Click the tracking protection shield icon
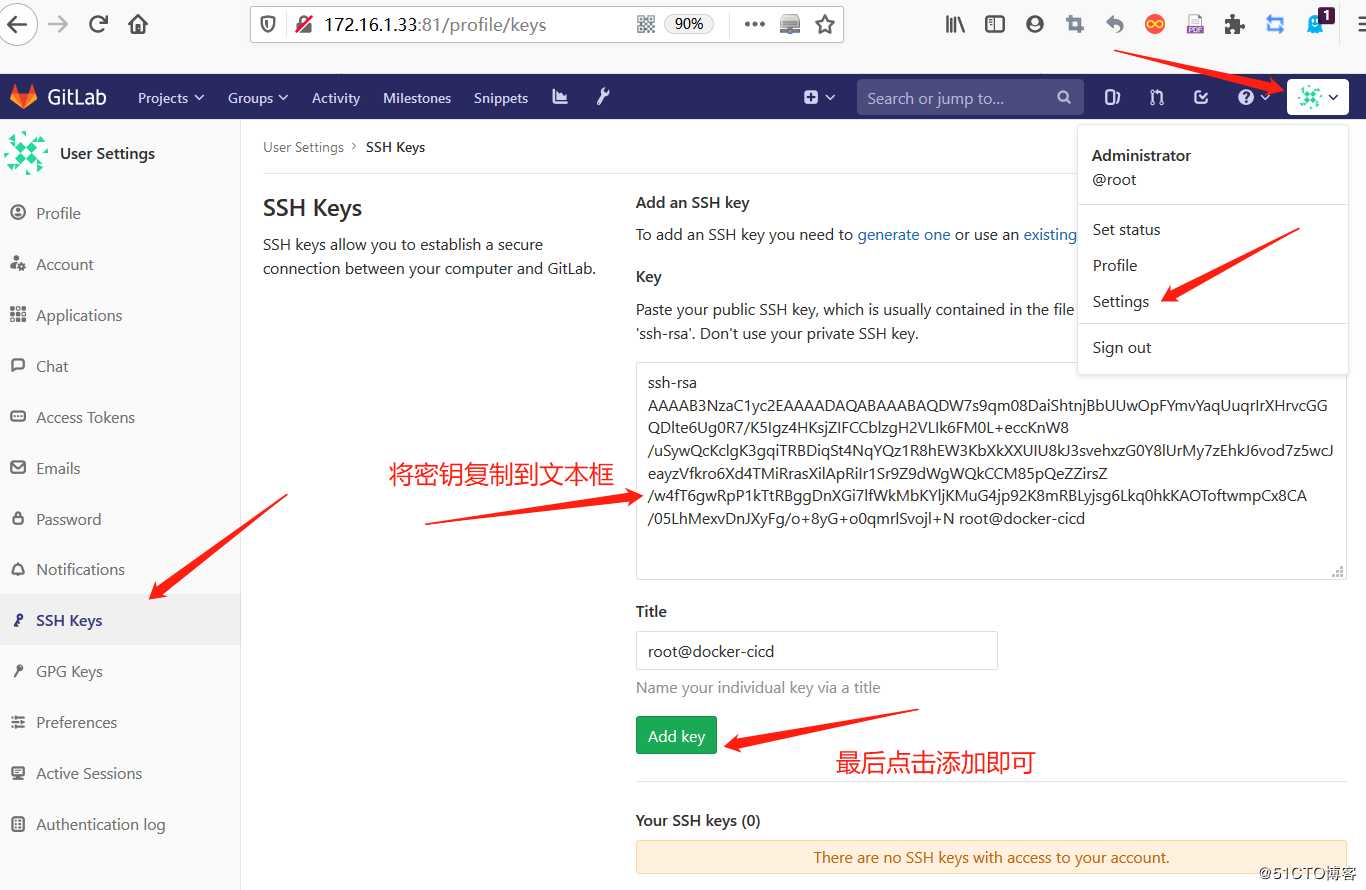 (x=268, y=25)
